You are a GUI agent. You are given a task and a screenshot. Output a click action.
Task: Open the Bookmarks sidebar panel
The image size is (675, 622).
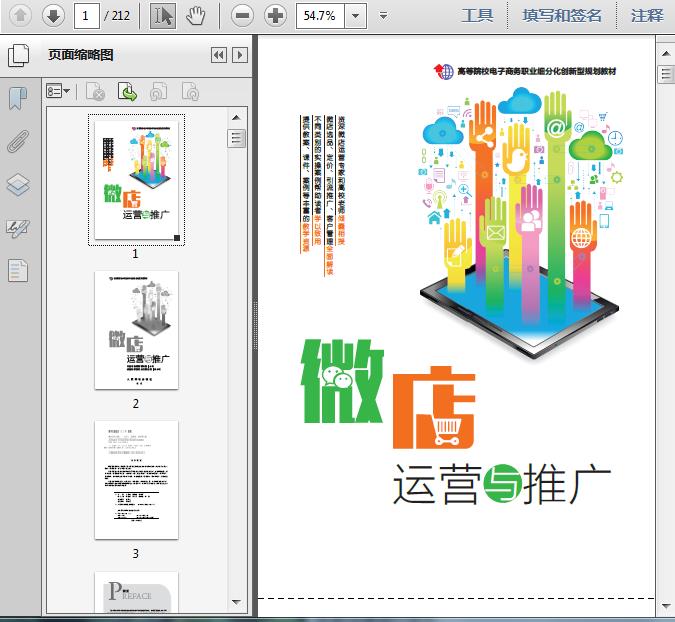tap(18, 99)
